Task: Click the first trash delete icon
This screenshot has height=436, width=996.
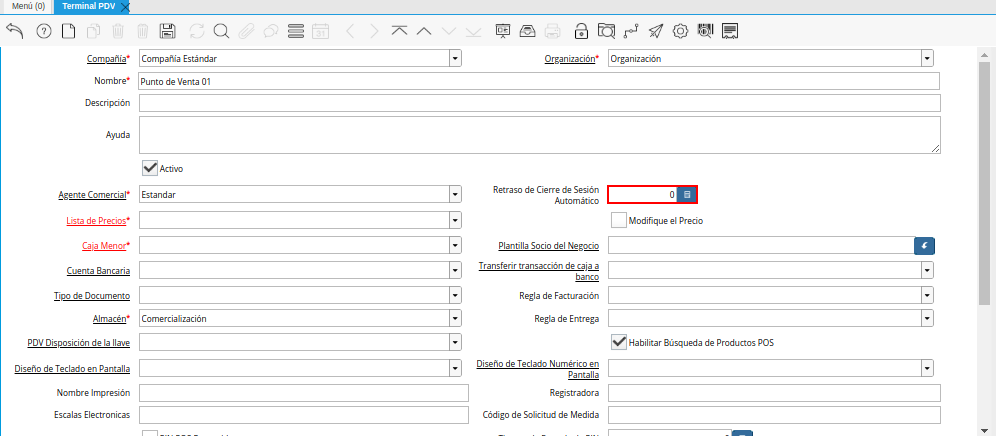Action: [x=118, y=31]
